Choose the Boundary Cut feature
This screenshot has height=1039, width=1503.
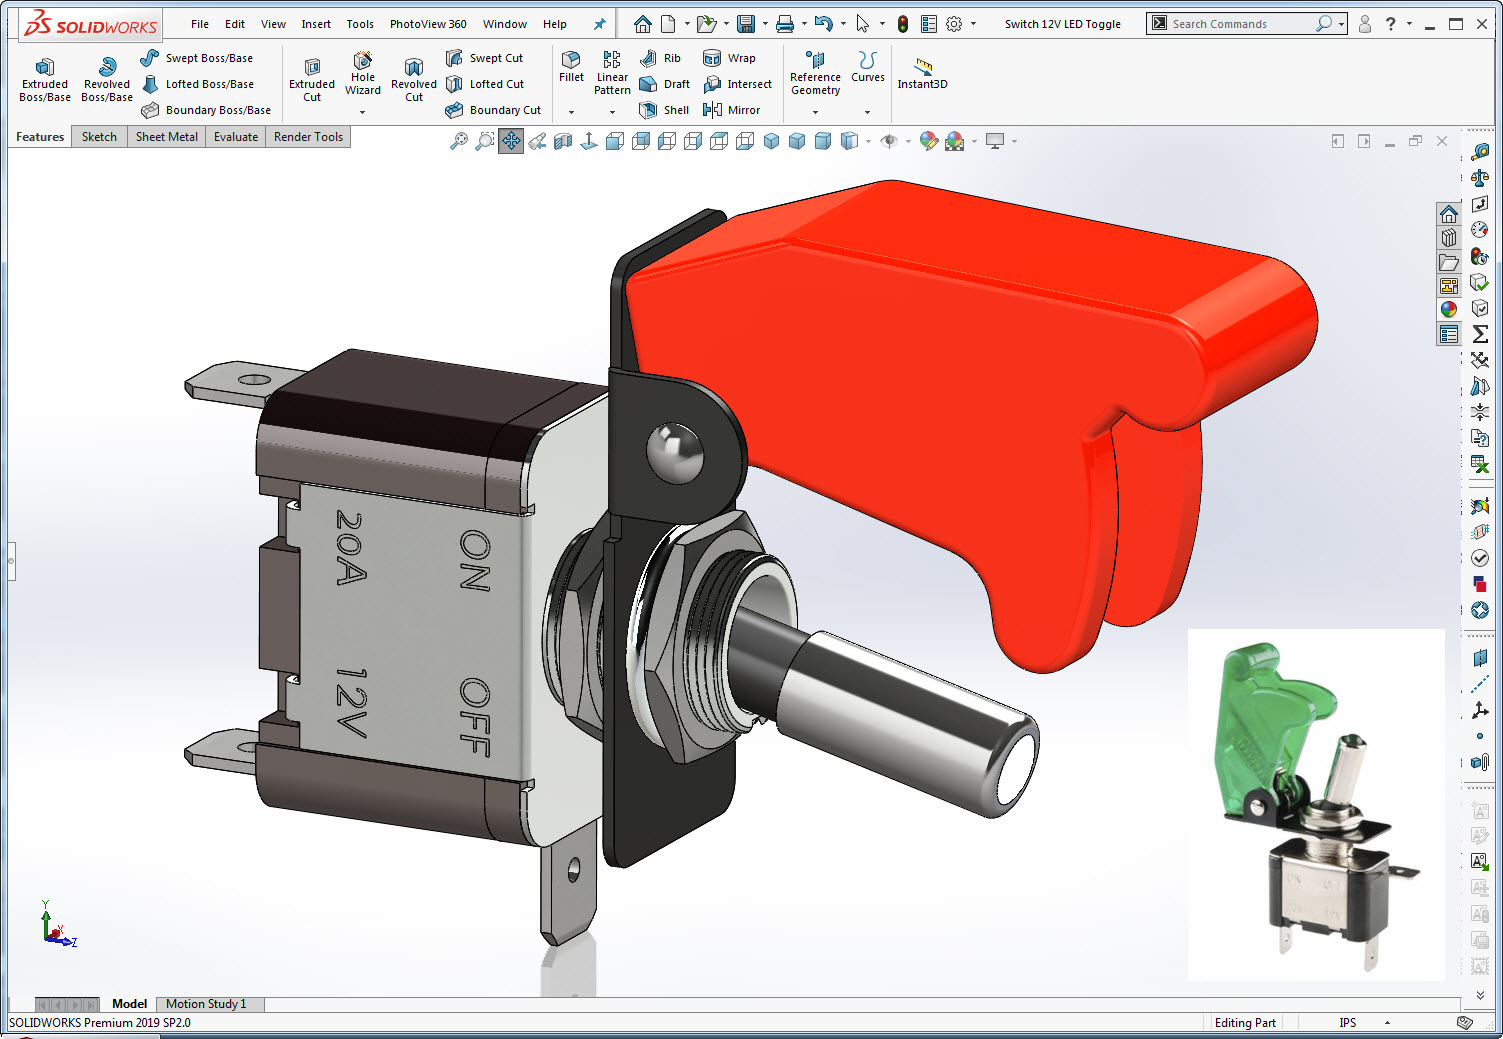493,110
